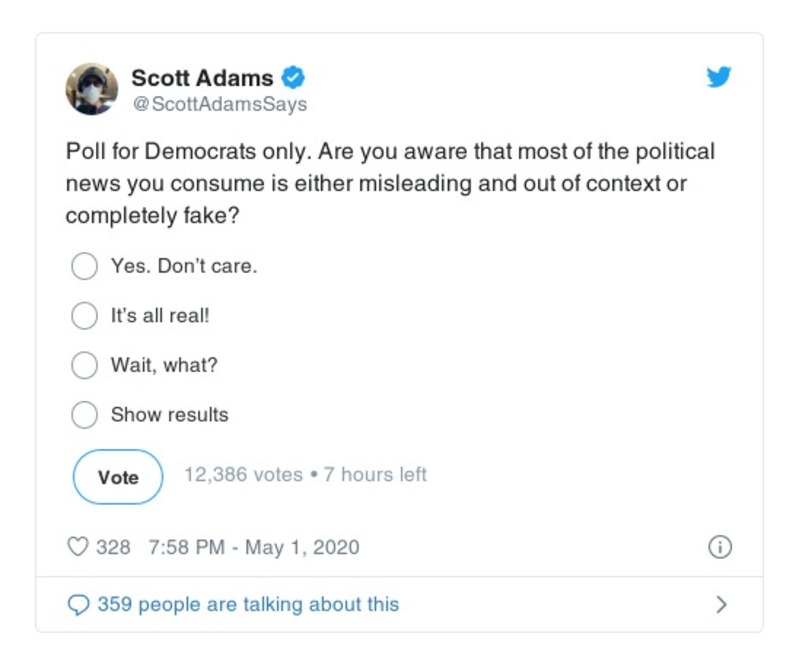Click the Scott Adams display name
This screenshot has width=799, height=665.
[202, 77]
